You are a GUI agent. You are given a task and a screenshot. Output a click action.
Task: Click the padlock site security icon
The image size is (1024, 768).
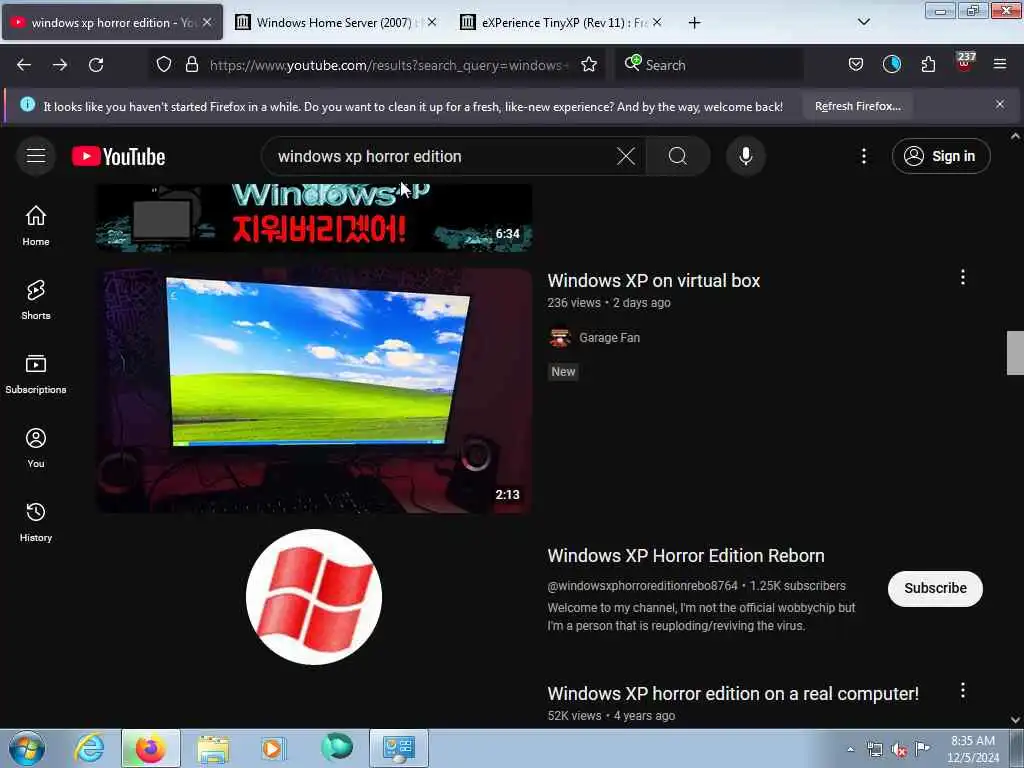pos(191,65)
